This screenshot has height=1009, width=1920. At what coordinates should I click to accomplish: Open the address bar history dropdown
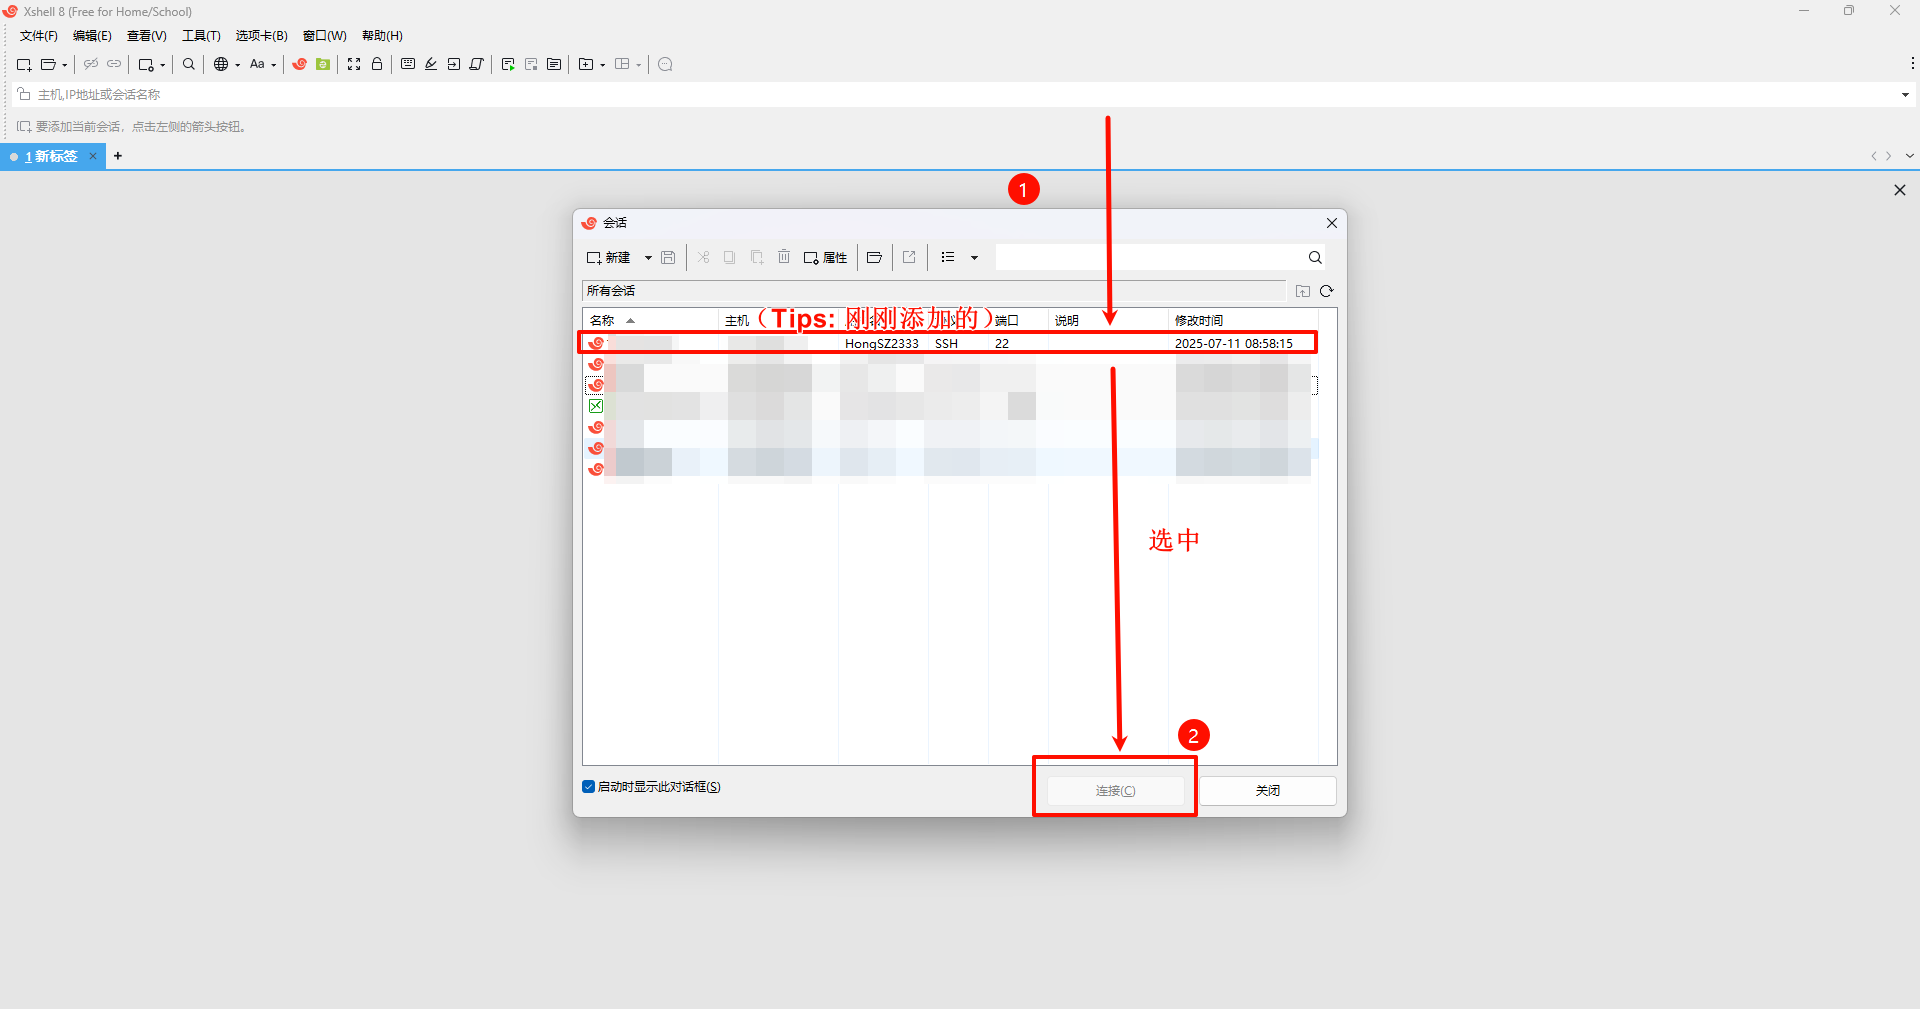1905,95
